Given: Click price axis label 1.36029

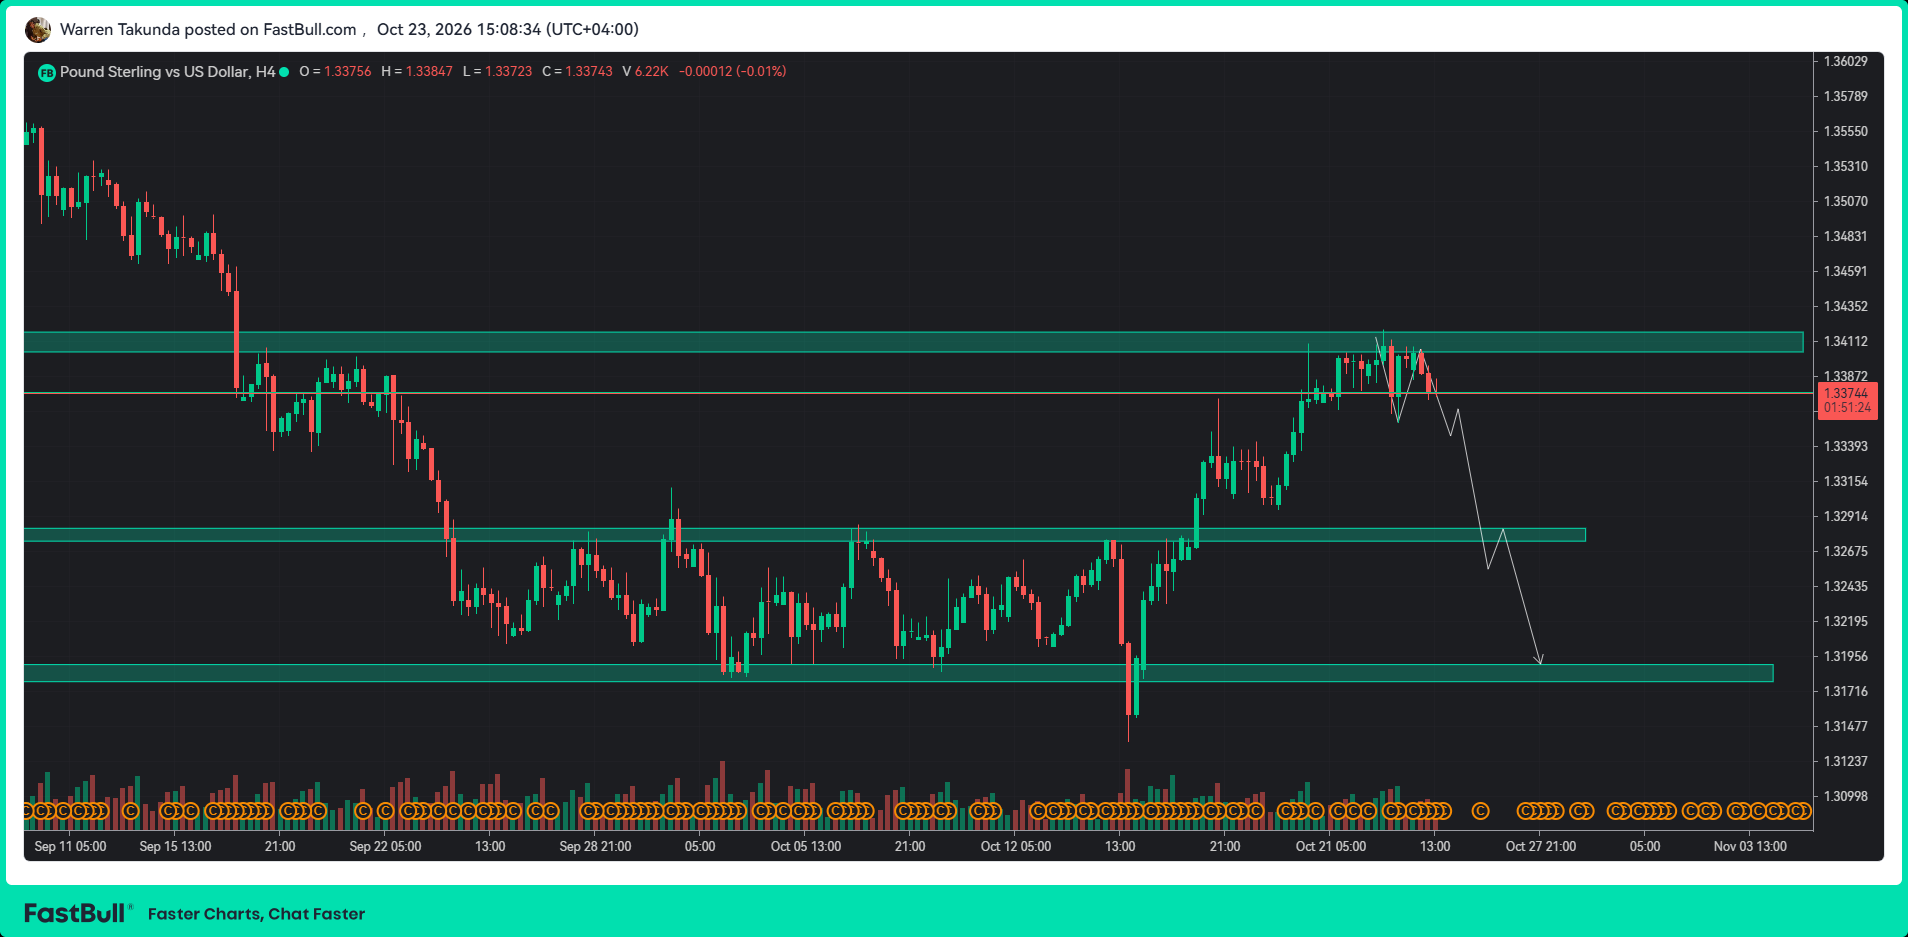Looking at the screenshot, I should 1845,61.
